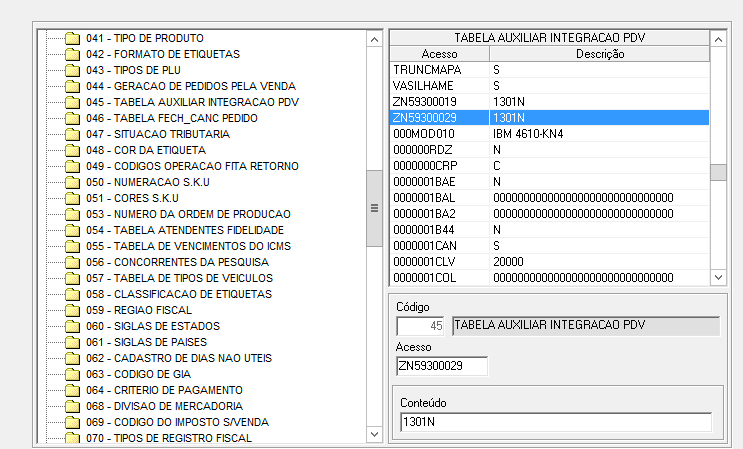Click folder icon of 044 - GERACAO DE PEDIDOS
The height and width of the screenshot is (449, 743).
72,86
